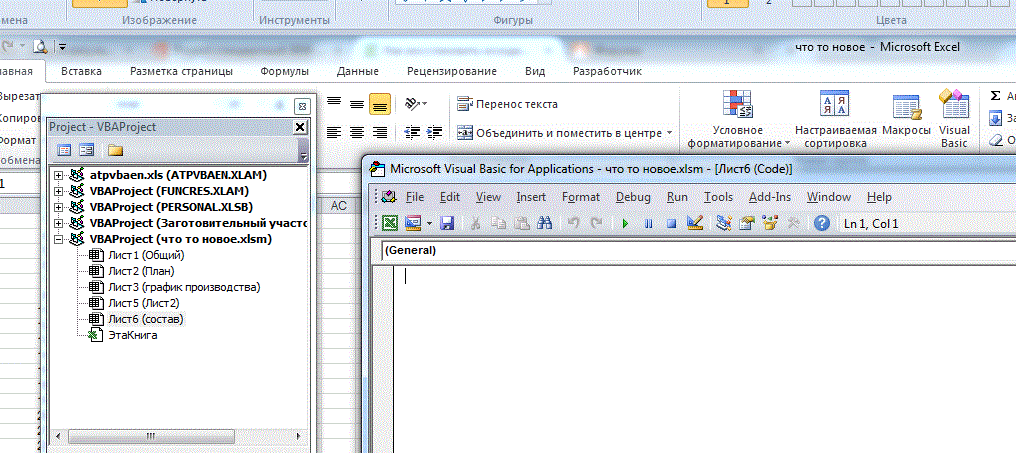
Task: Open VBA Help with the blue question mark icon
Action: (822, 224)
